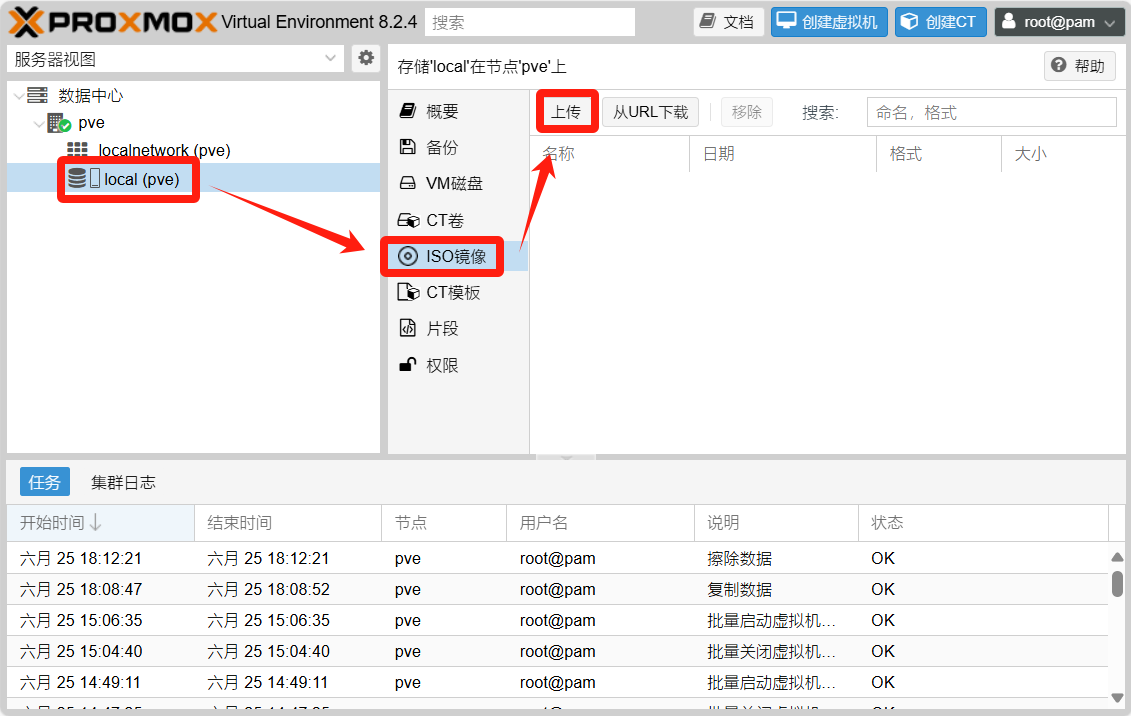Click the 从URL下载 button
The image size is (1131, 716).
(650, 112)
